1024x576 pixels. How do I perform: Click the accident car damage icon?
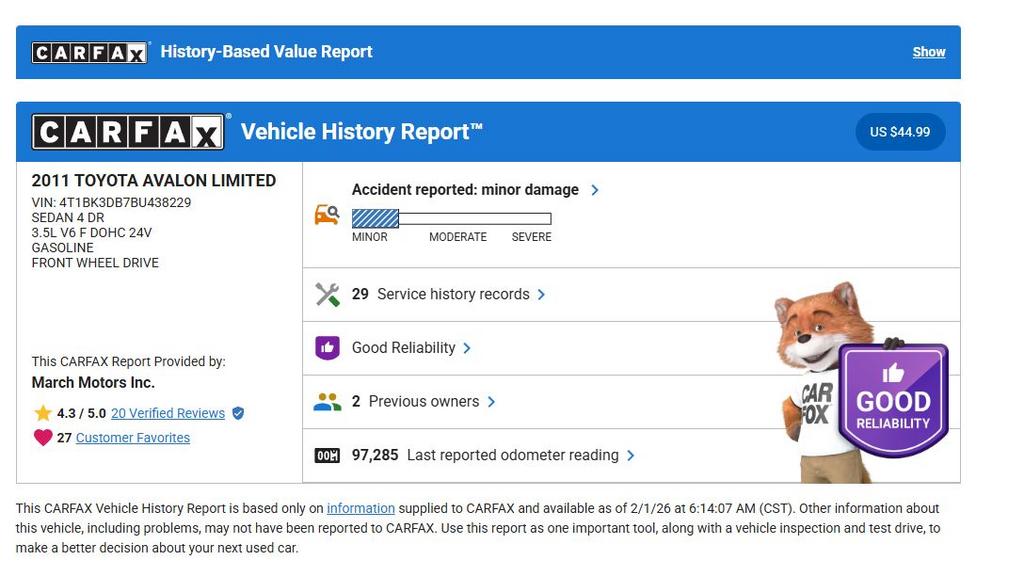(x=327, y=214)
